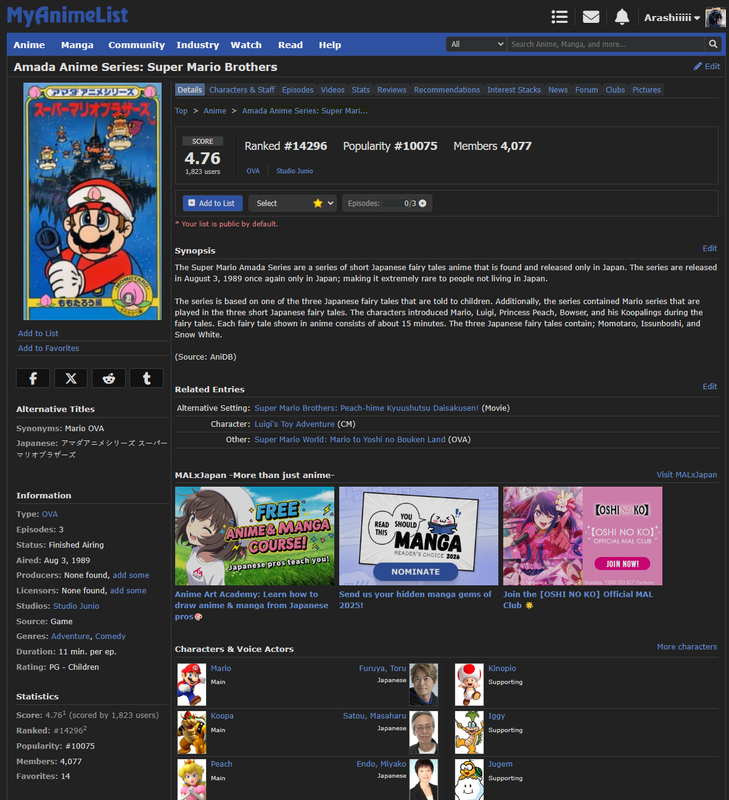The height and width of the screenshot is (800, 729).
Task: Open the Read navigation menu
Action: [290, 45]
